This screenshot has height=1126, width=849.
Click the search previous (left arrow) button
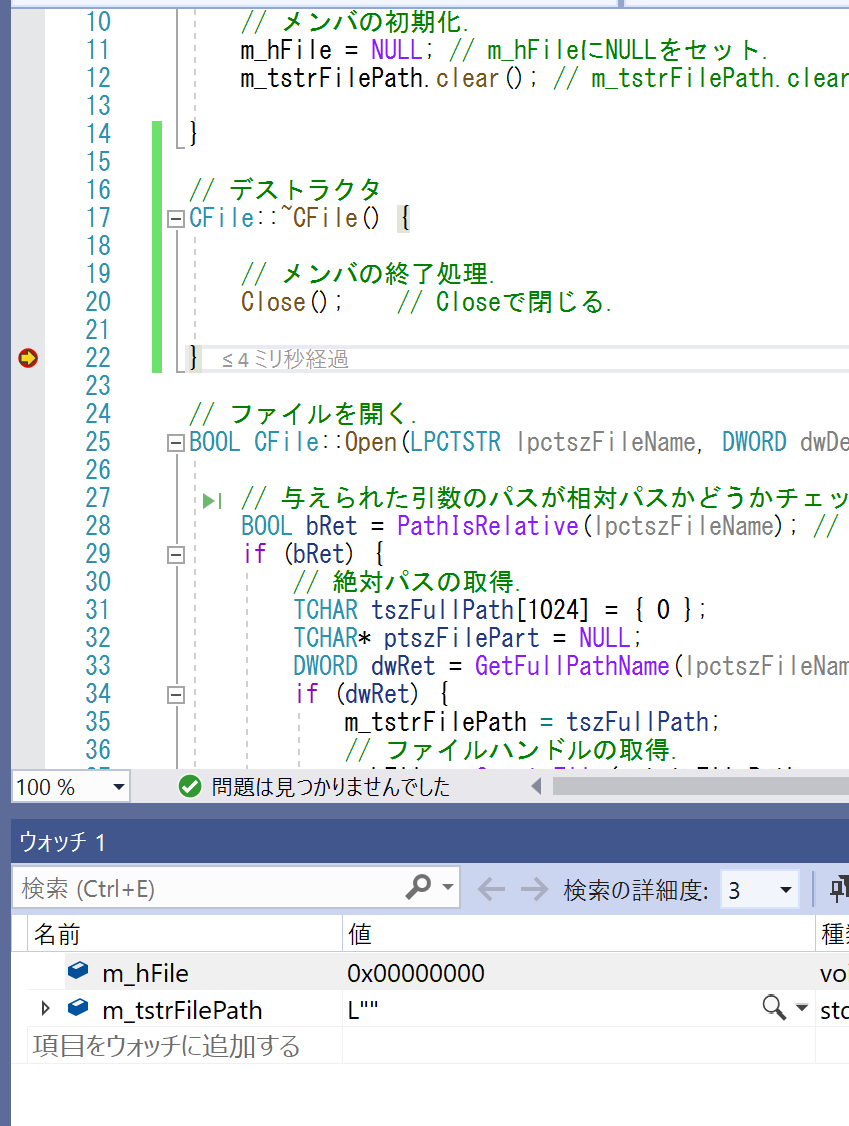click(491, 890)
